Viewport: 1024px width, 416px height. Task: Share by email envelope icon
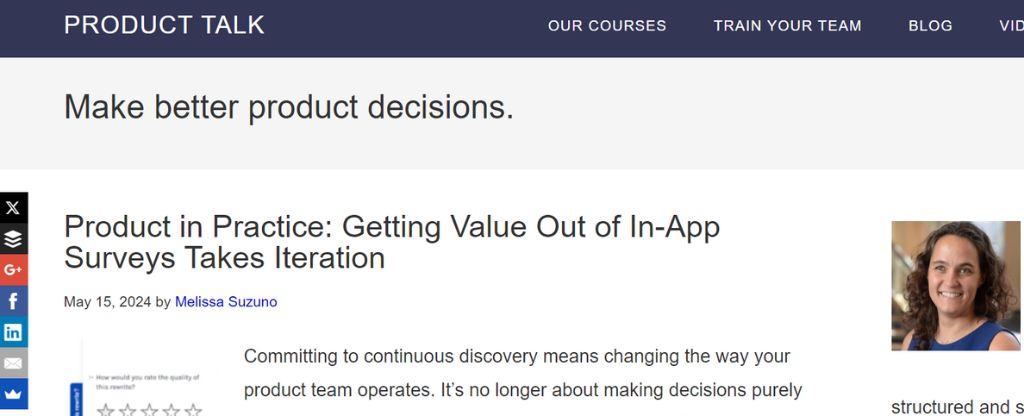(x=13, y=363)
